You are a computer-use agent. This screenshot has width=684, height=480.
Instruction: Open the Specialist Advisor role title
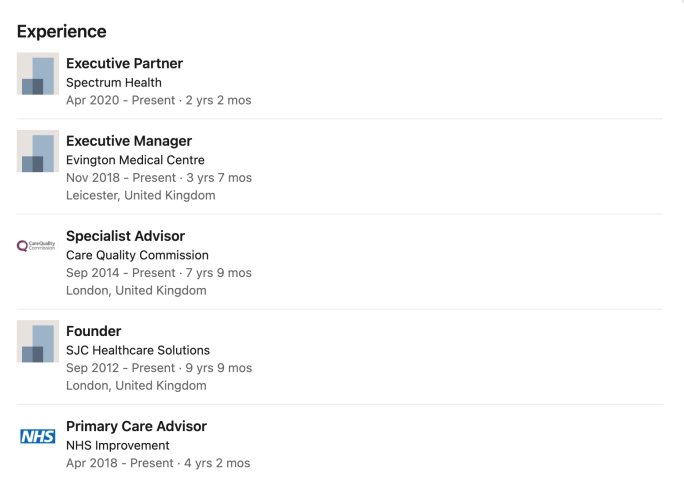tap(125, 236)
